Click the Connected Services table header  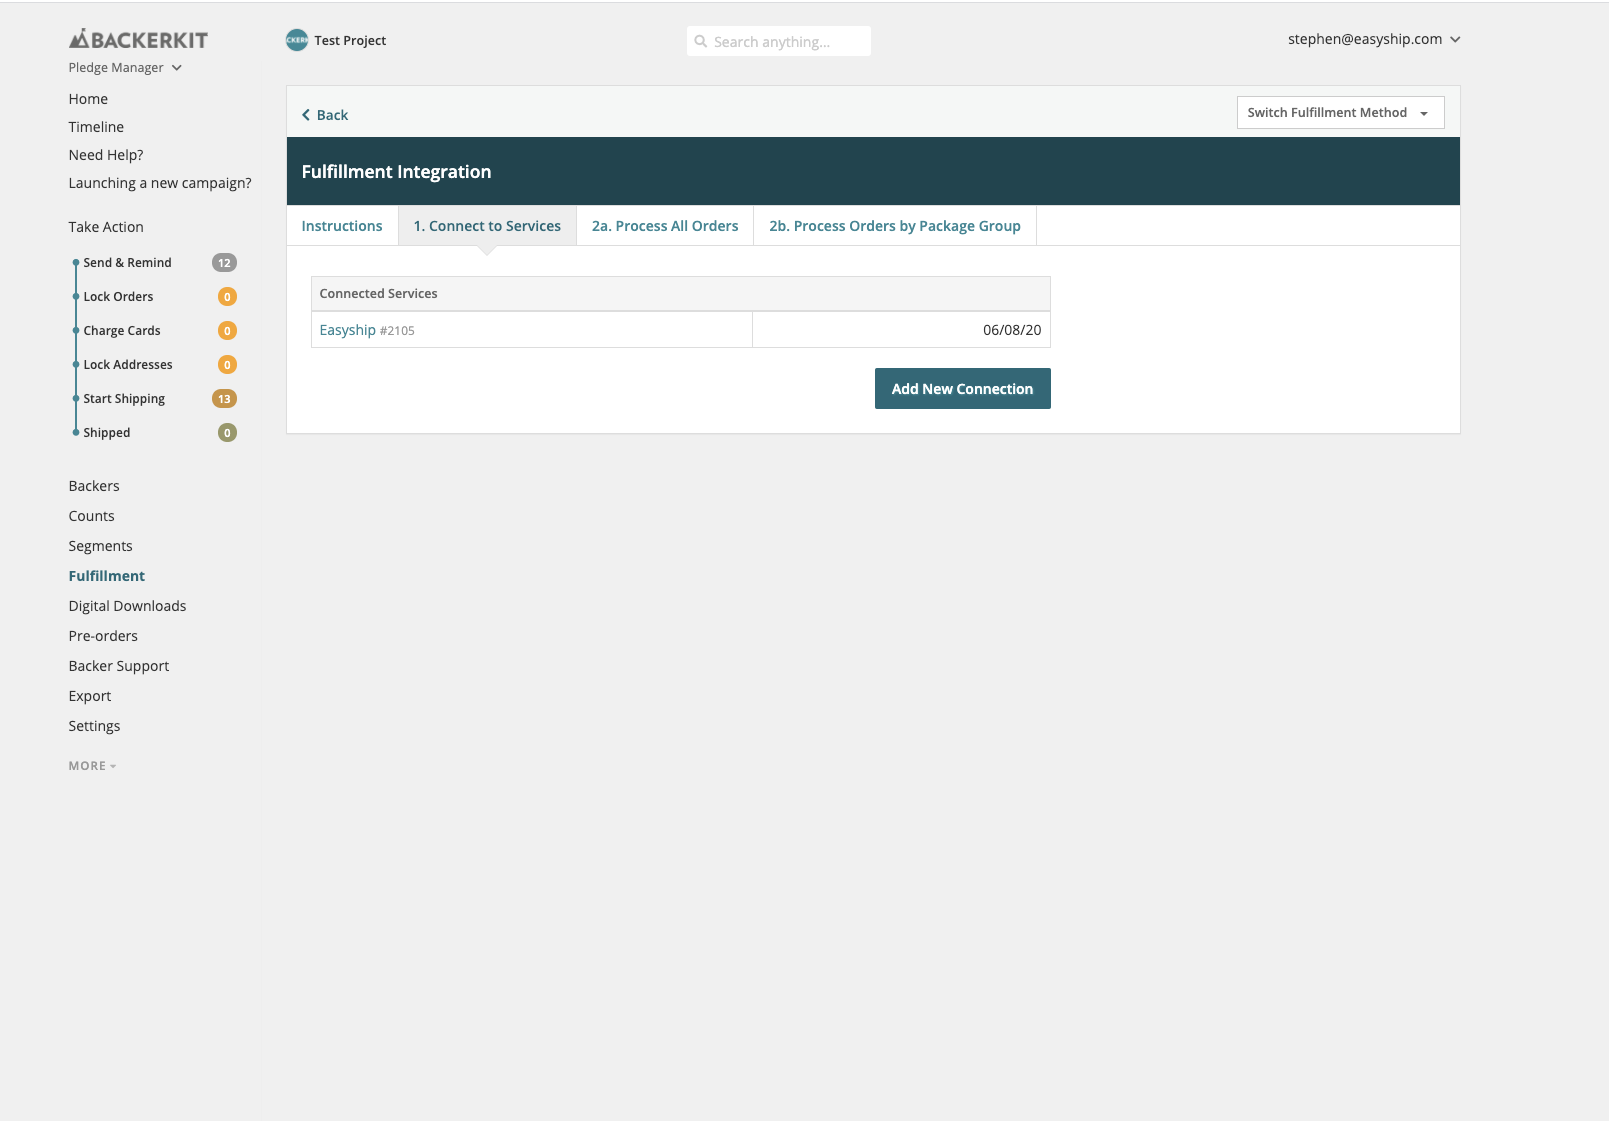(x=680, y=294)
